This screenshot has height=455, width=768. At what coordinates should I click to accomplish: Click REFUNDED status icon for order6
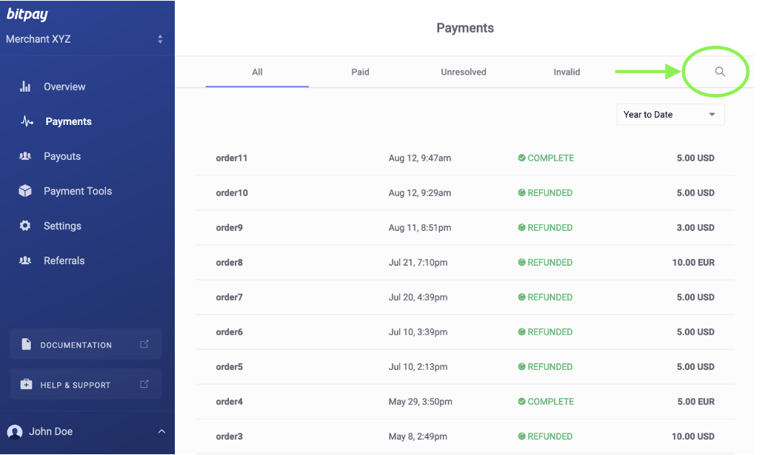click(x=522, y=332)
